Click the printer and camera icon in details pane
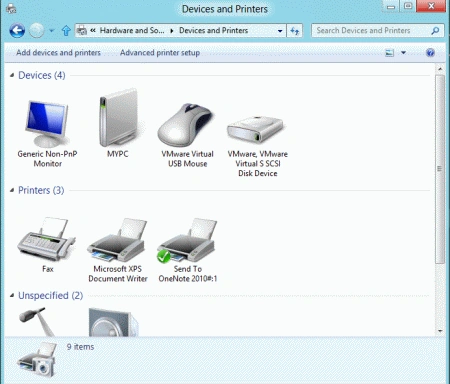Screen dimensions: 450x384 pos(37,360)
